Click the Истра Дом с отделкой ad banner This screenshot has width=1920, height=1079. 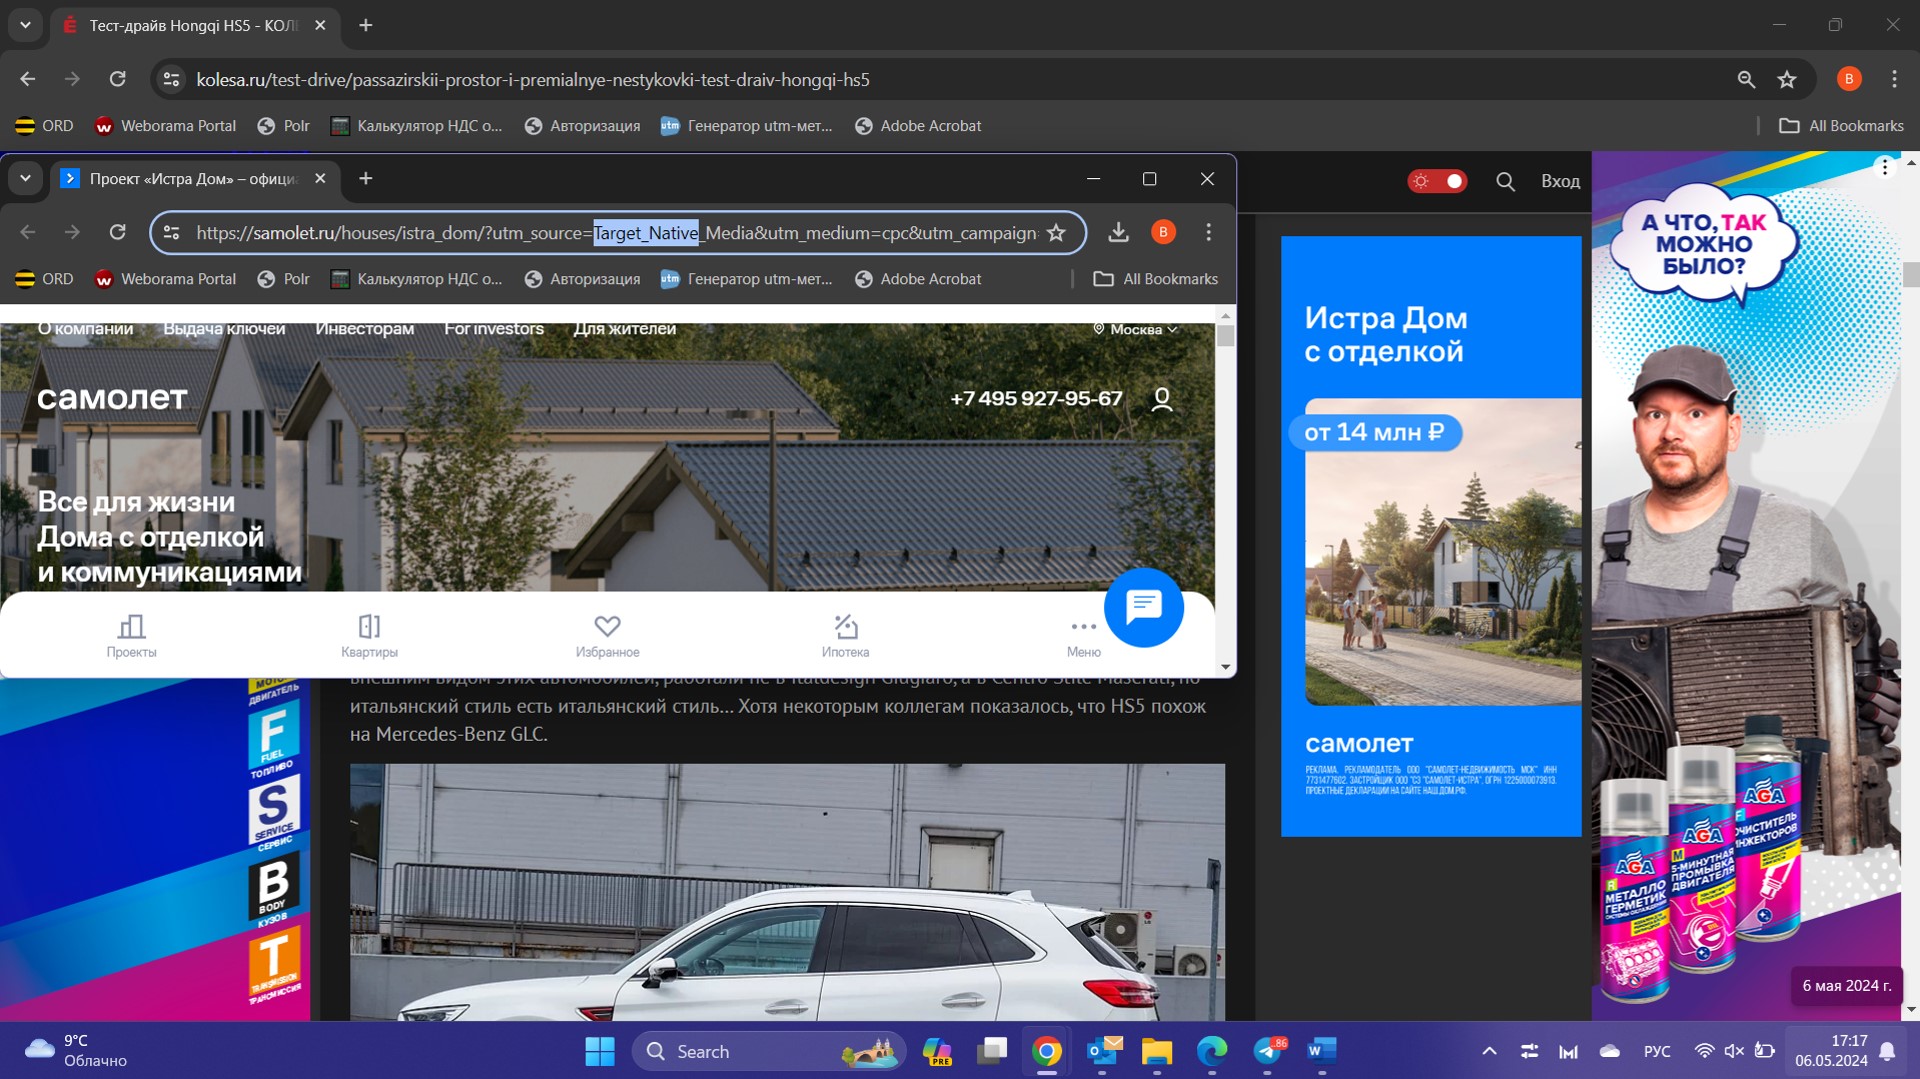[x=1431, y=536]
